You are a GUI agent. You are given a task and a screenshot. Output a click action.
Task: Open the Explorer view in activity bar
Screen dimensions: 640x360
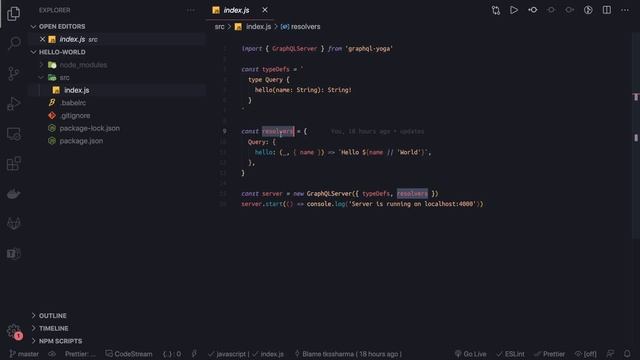[x=13, y=14]
